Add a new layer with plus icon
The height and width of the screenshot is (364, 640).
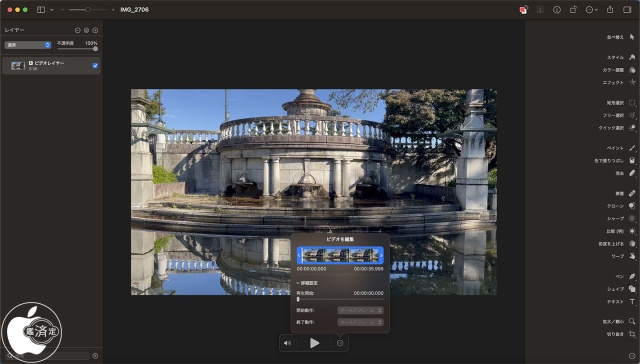(x=95, y=30)
